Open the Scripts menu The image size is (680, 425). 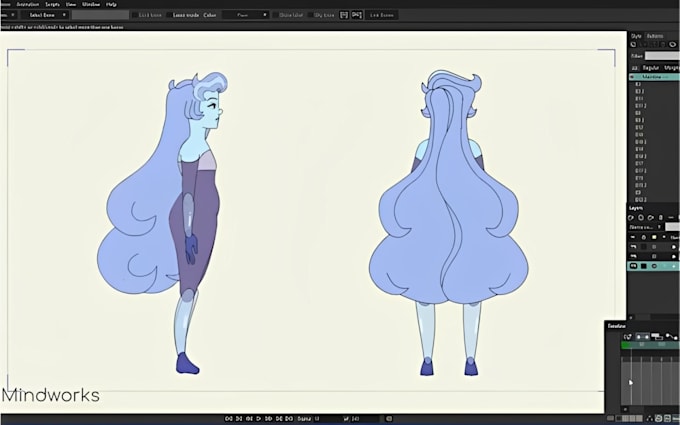52,4
